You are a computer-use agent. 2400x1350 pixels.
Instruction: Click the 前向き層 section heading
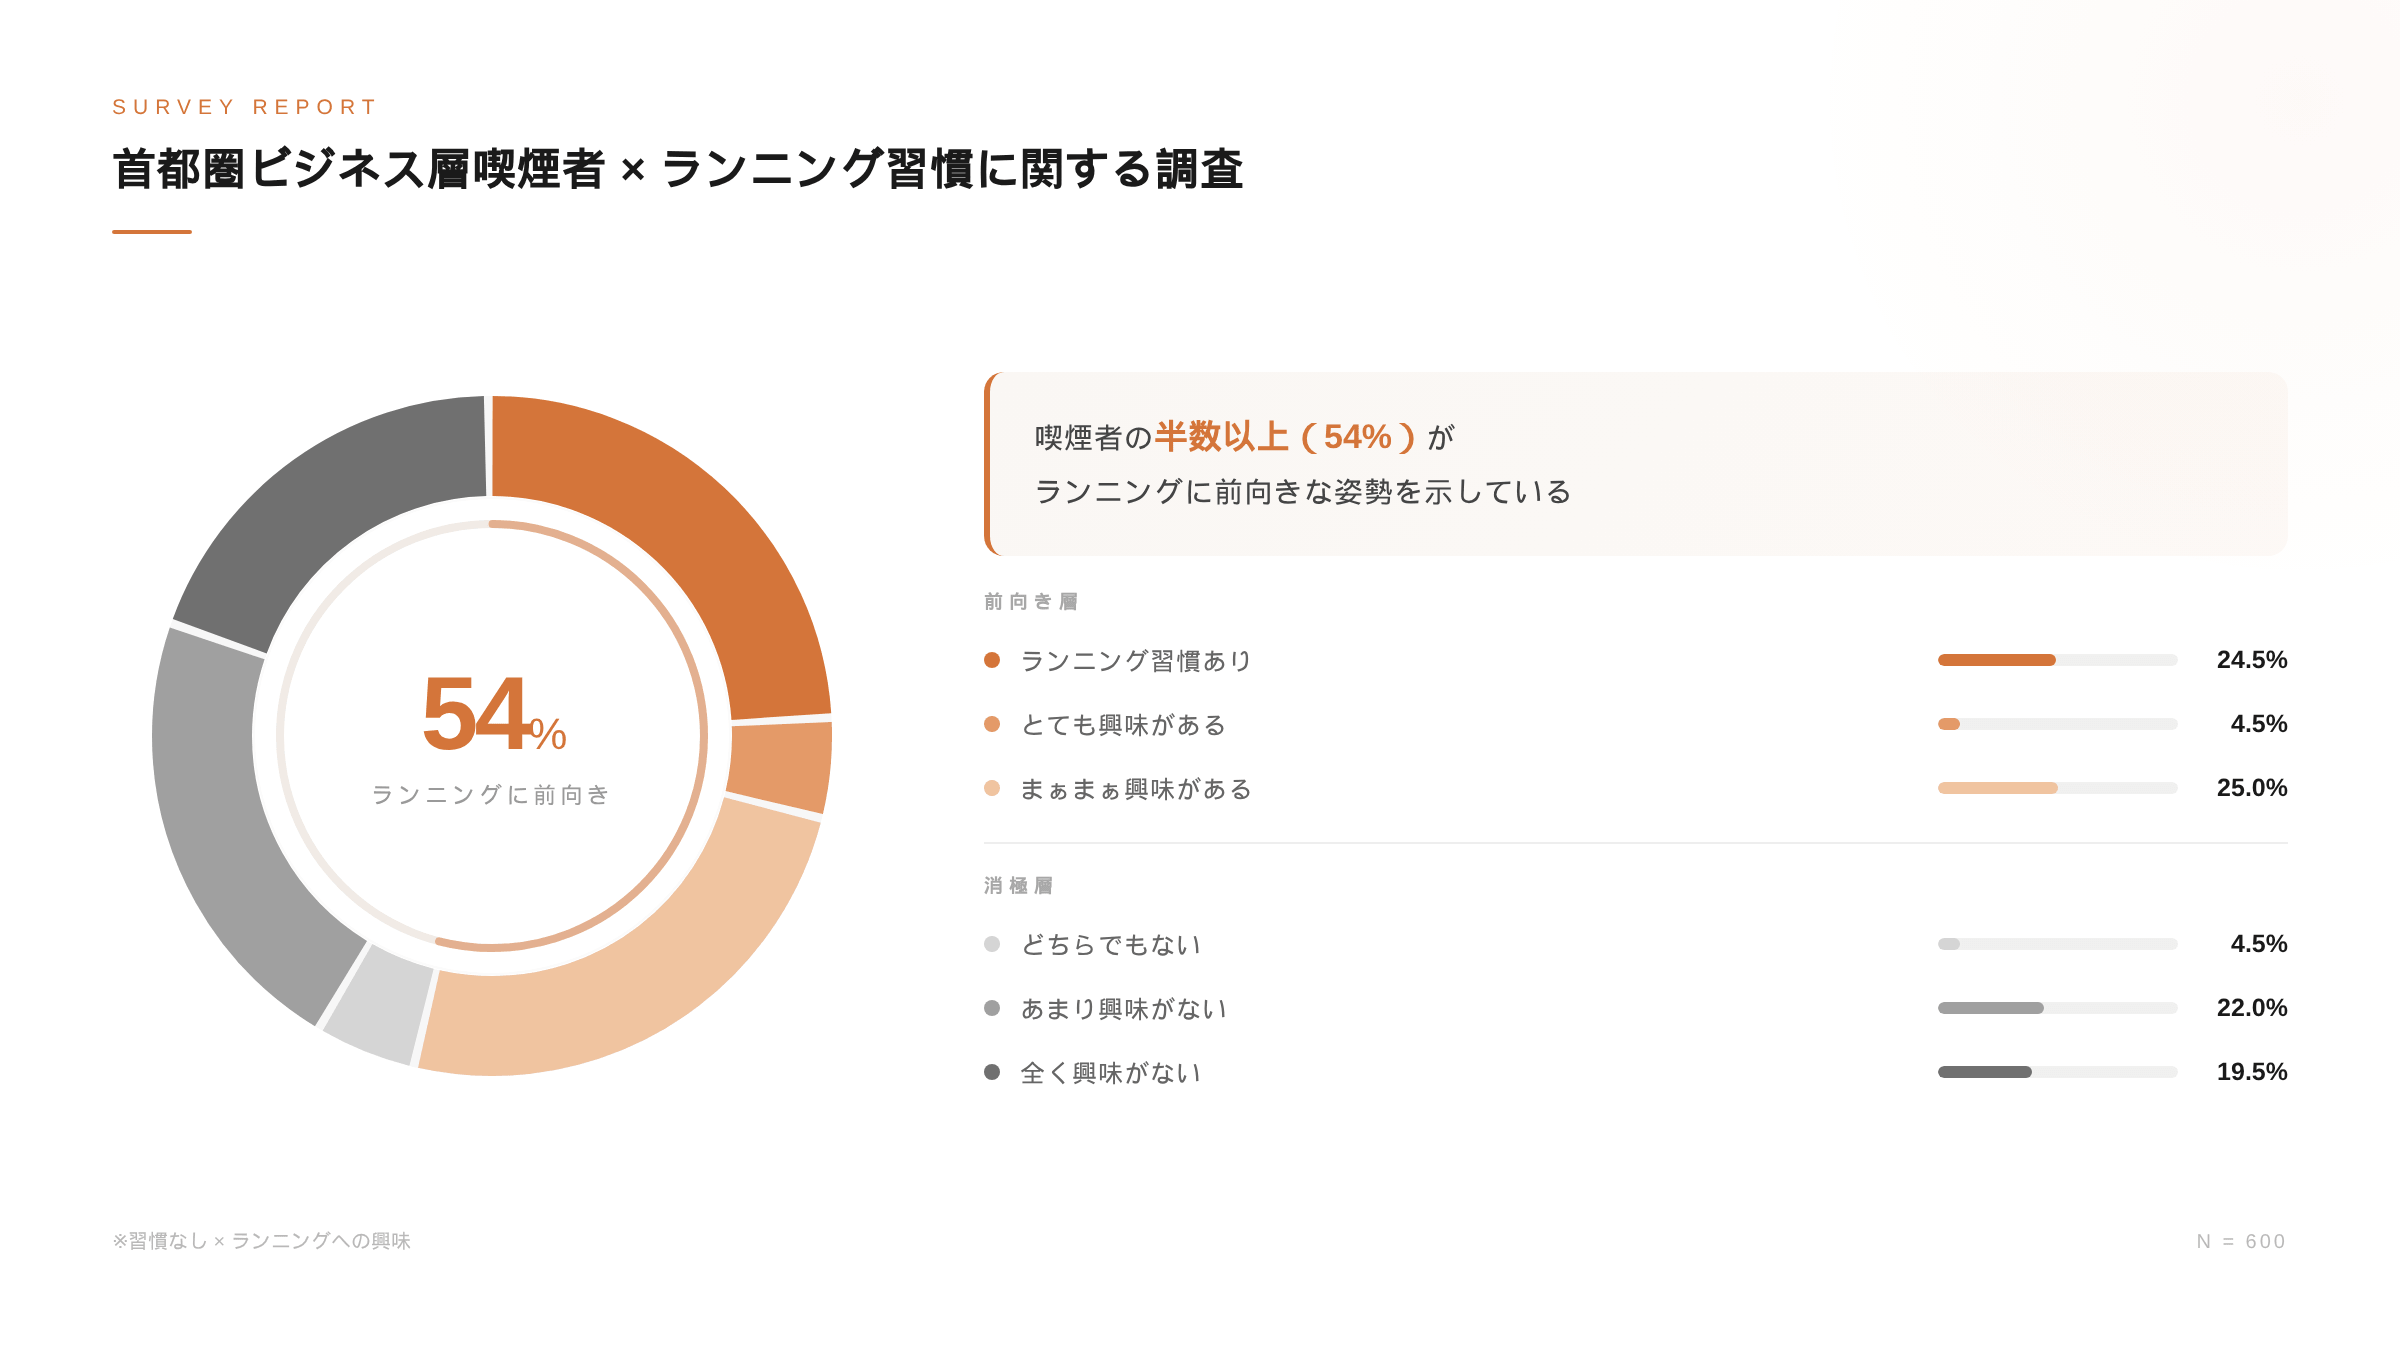pos(1031,601)
